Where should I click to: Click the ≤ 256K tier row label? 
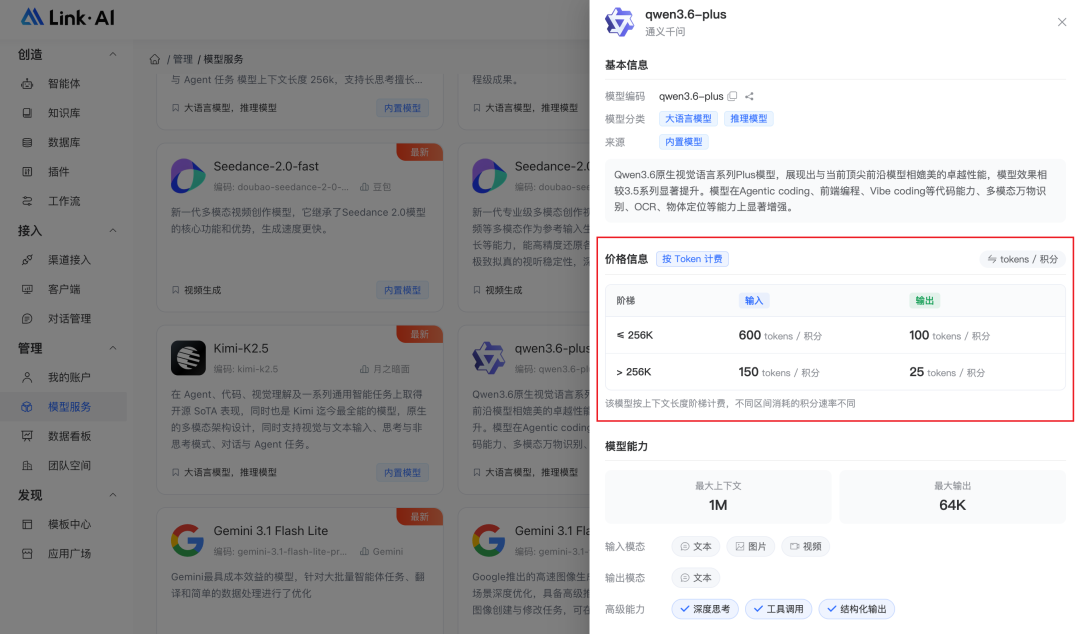(634, 336)
